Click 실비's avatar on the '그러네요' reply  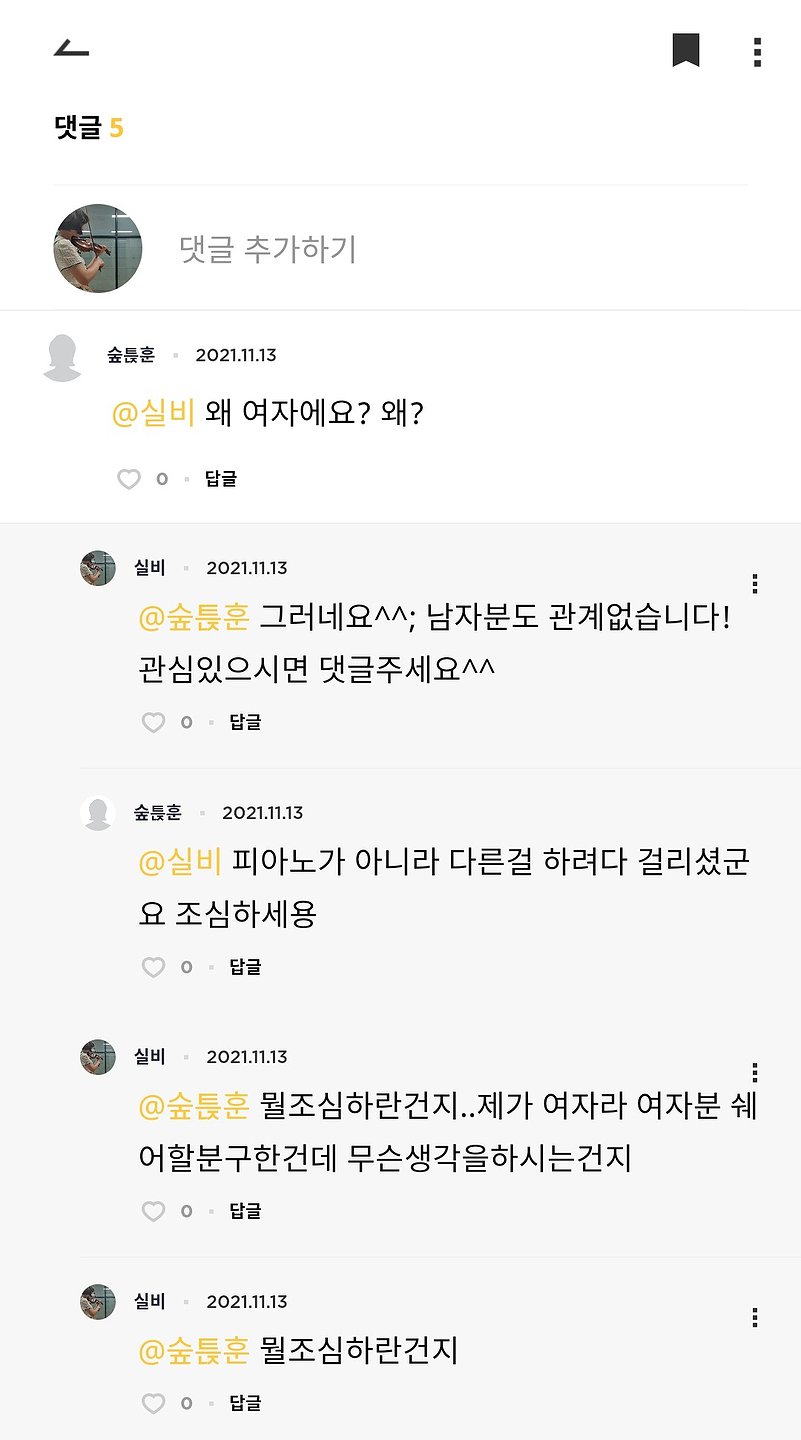pos(98,568)
